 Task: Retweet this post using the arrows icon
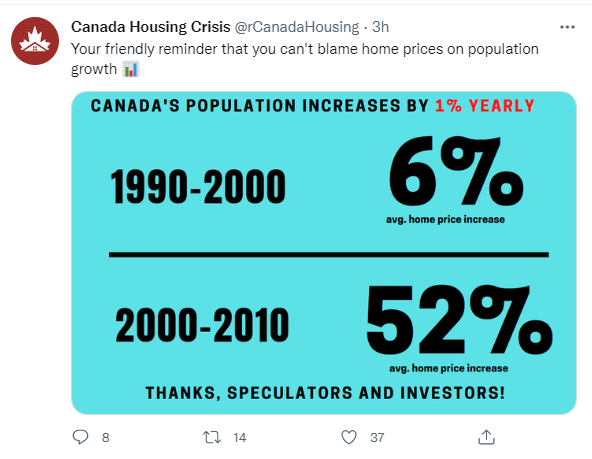[x=212, y=437]
